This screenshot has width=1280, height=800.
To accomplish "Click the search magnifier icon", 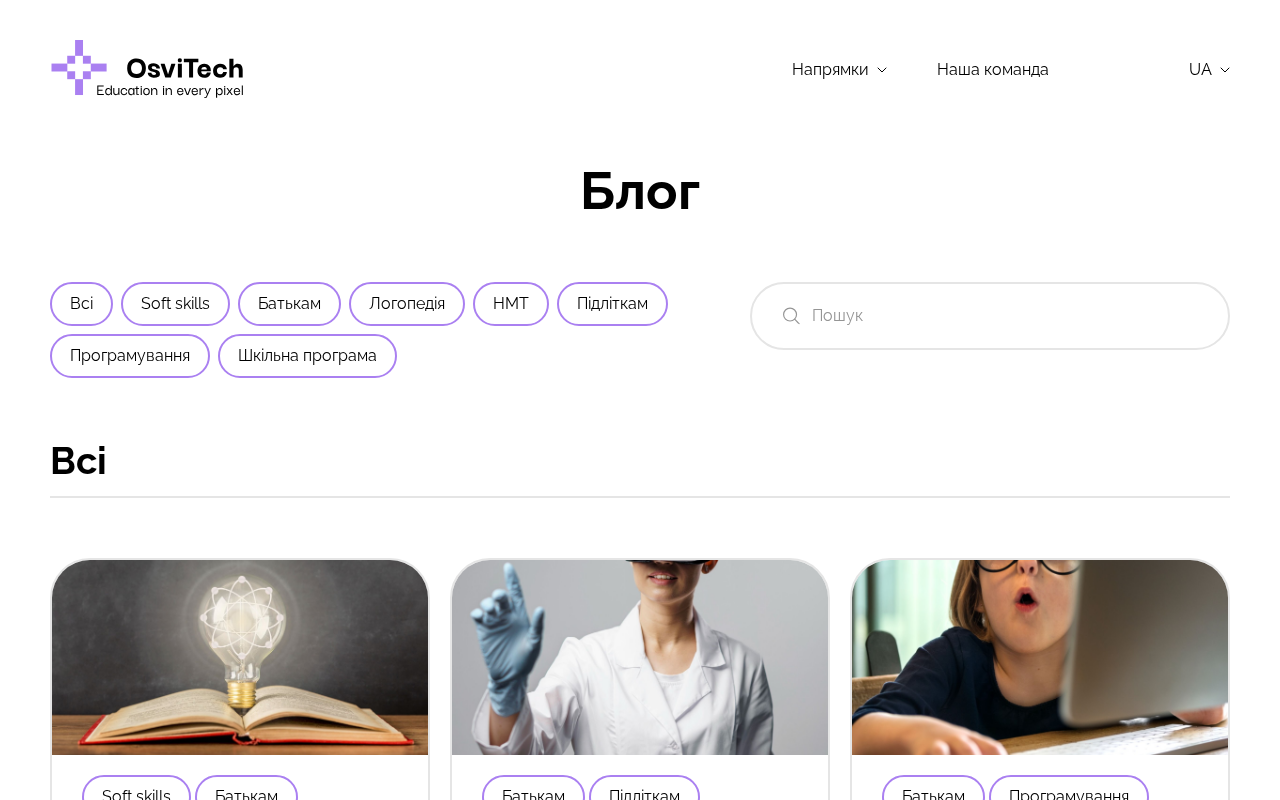I will click(791, 316).
